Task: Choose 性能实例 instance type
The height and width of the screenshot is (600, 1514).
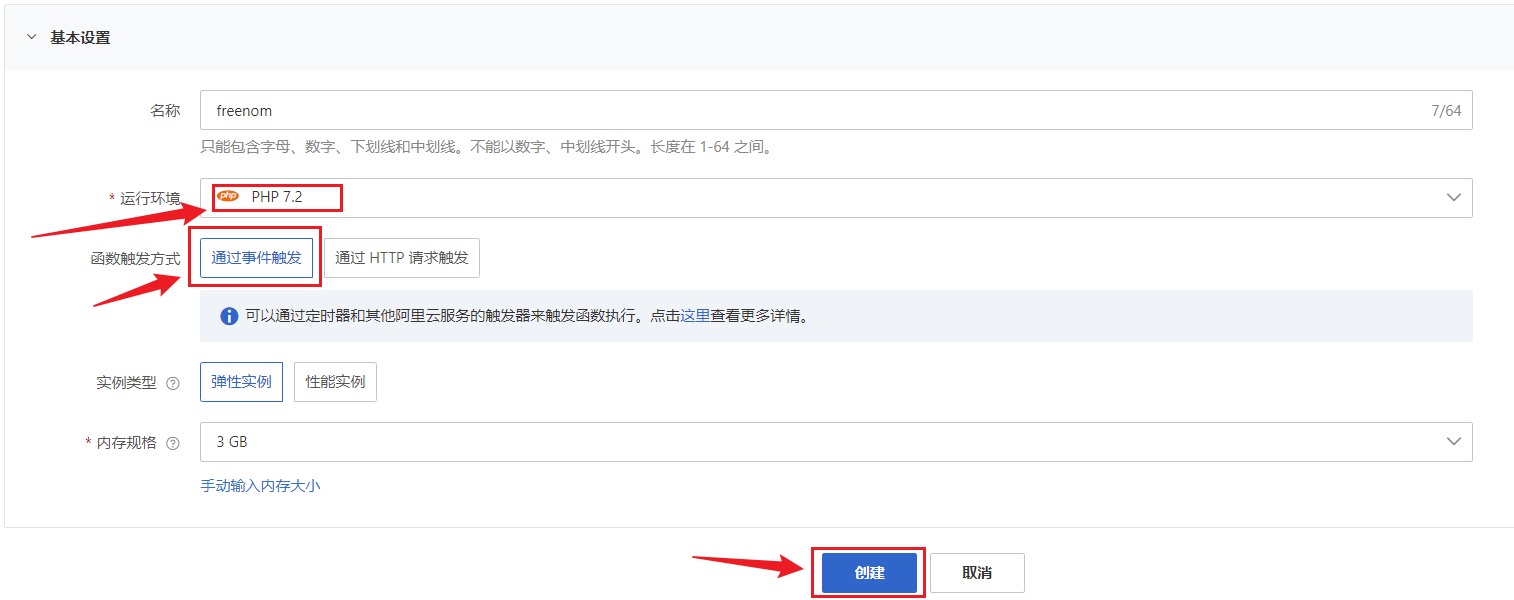Action: click(335, 382)
